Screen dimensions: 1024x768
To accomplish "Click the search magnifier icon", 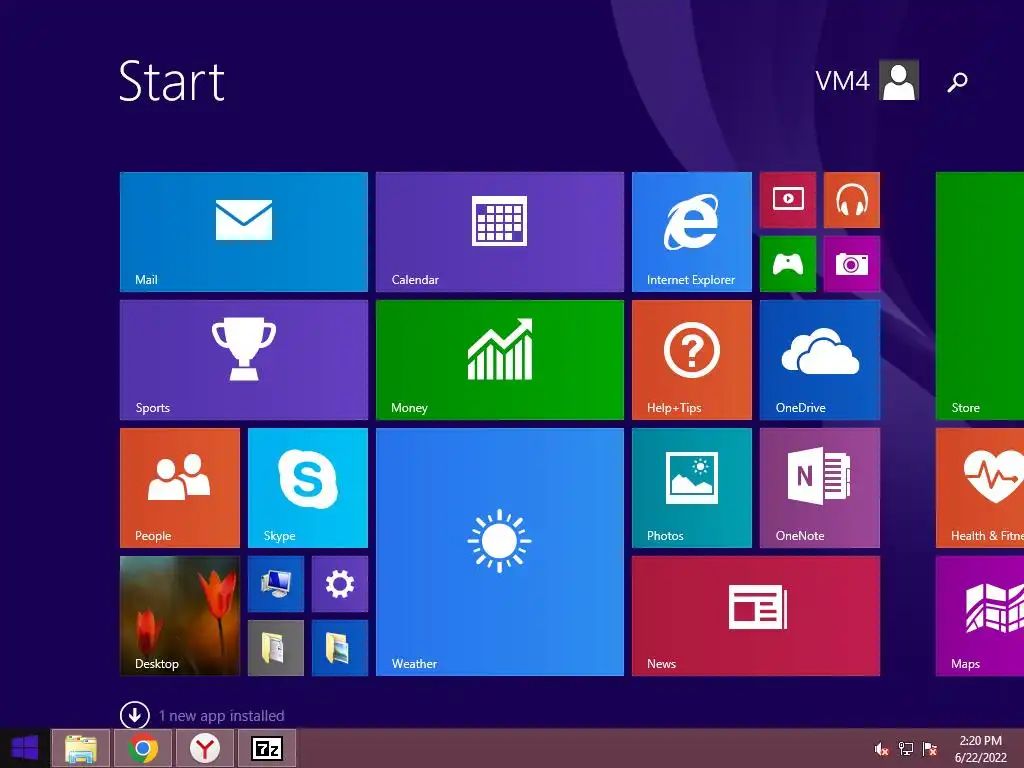I will (957, 82).
